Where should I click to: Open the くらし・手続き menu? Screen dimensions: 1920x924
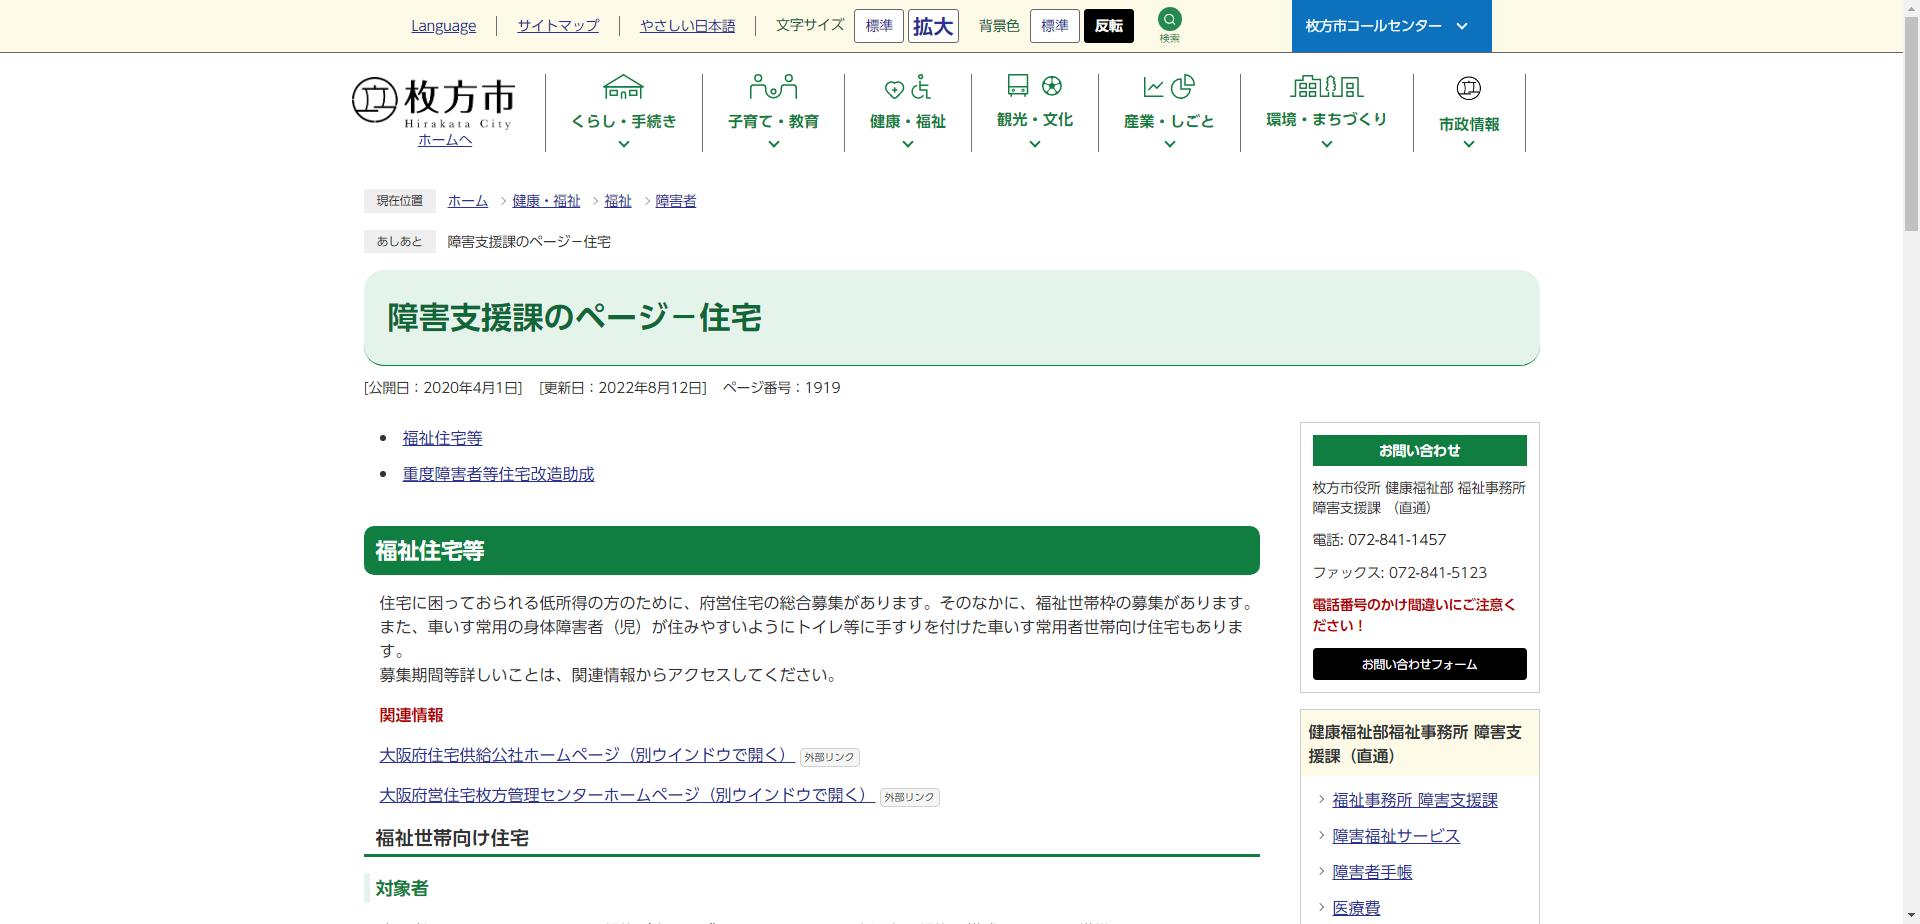tap(623, 121)
